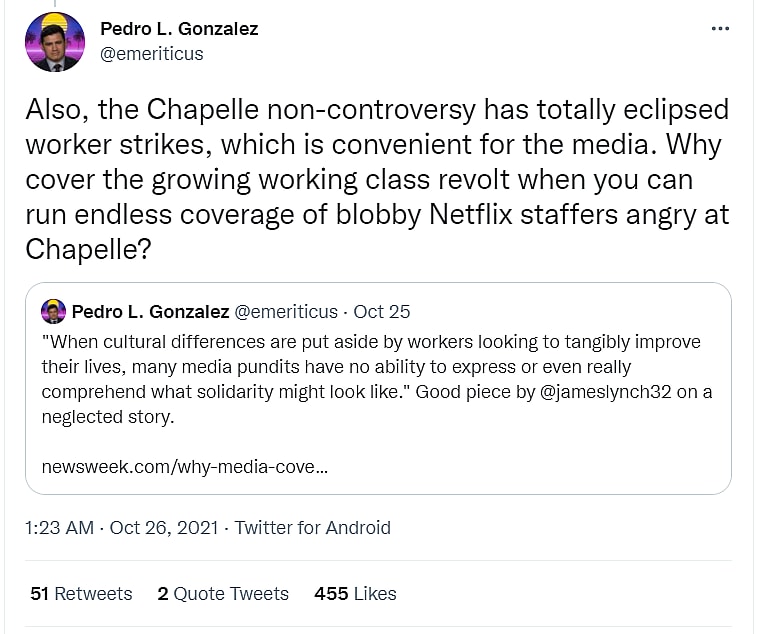758x634 pixels.
Task: Open the three-dot more options menu
Action: (720, 29)
